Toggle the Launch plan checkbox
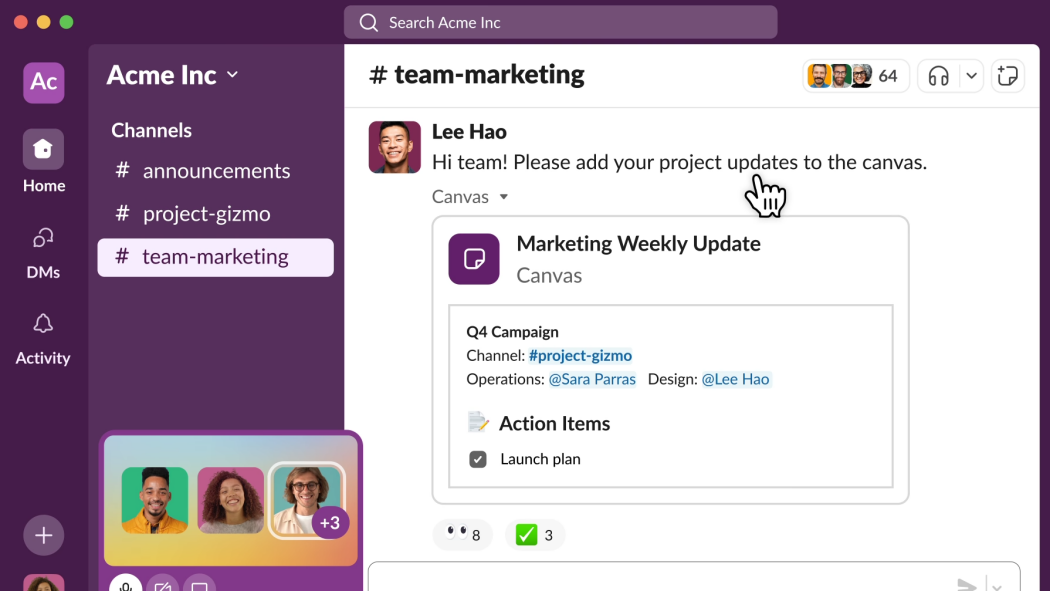The image size is (1050, 591). (x=477, y=458)
